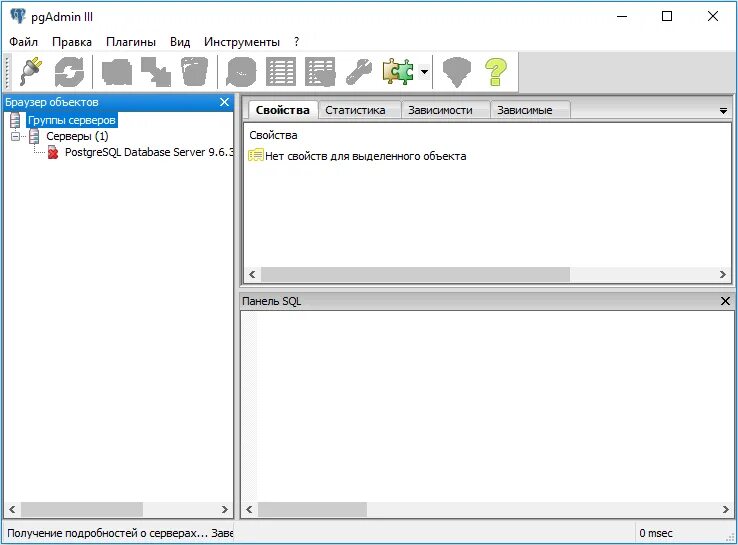The width and height of the screenshot is (738, 545).
Task: Close the Браузер объектов panel
Action: (225, 102)
